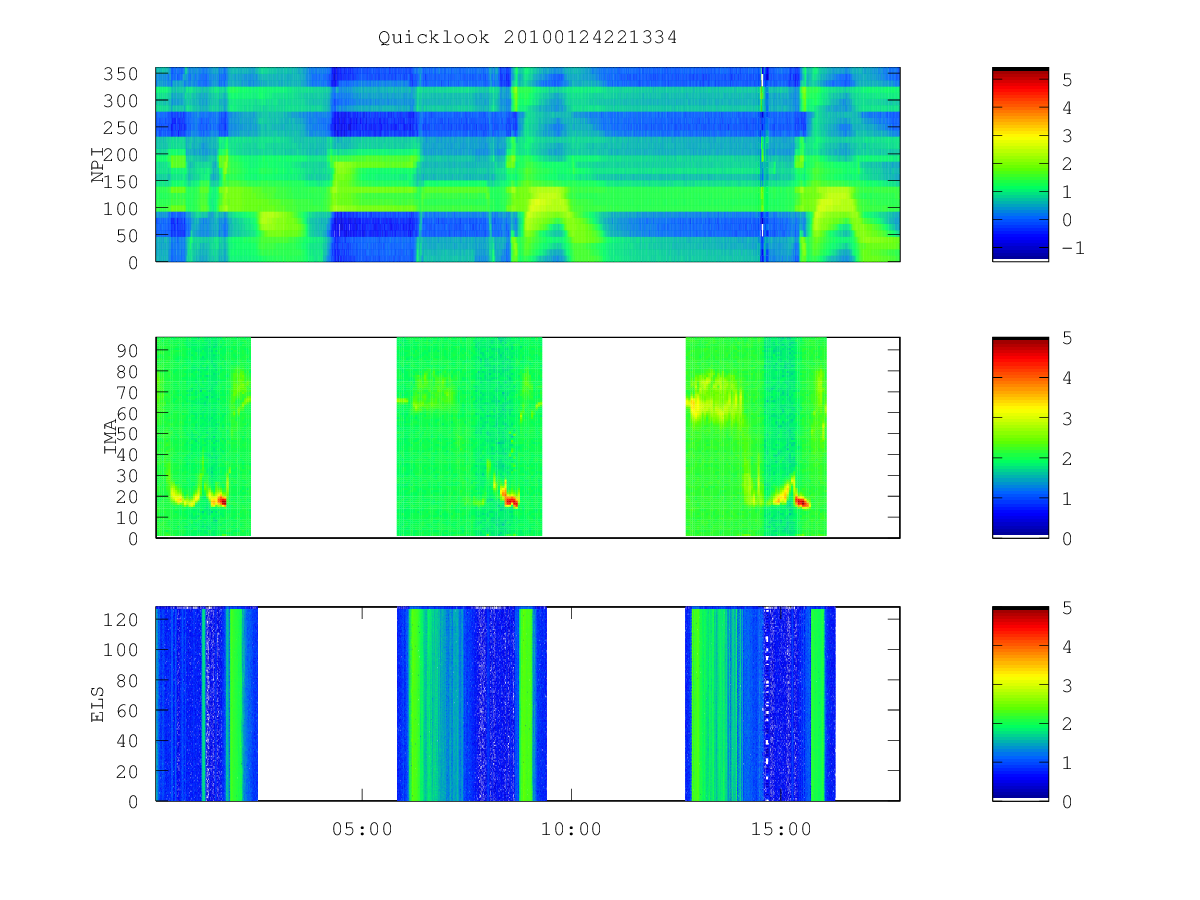Click the 15:00 time tick label
Image resolution: width=1200 pixels, height=900 pixels.
pyautogui.click(x=780, y=829)
